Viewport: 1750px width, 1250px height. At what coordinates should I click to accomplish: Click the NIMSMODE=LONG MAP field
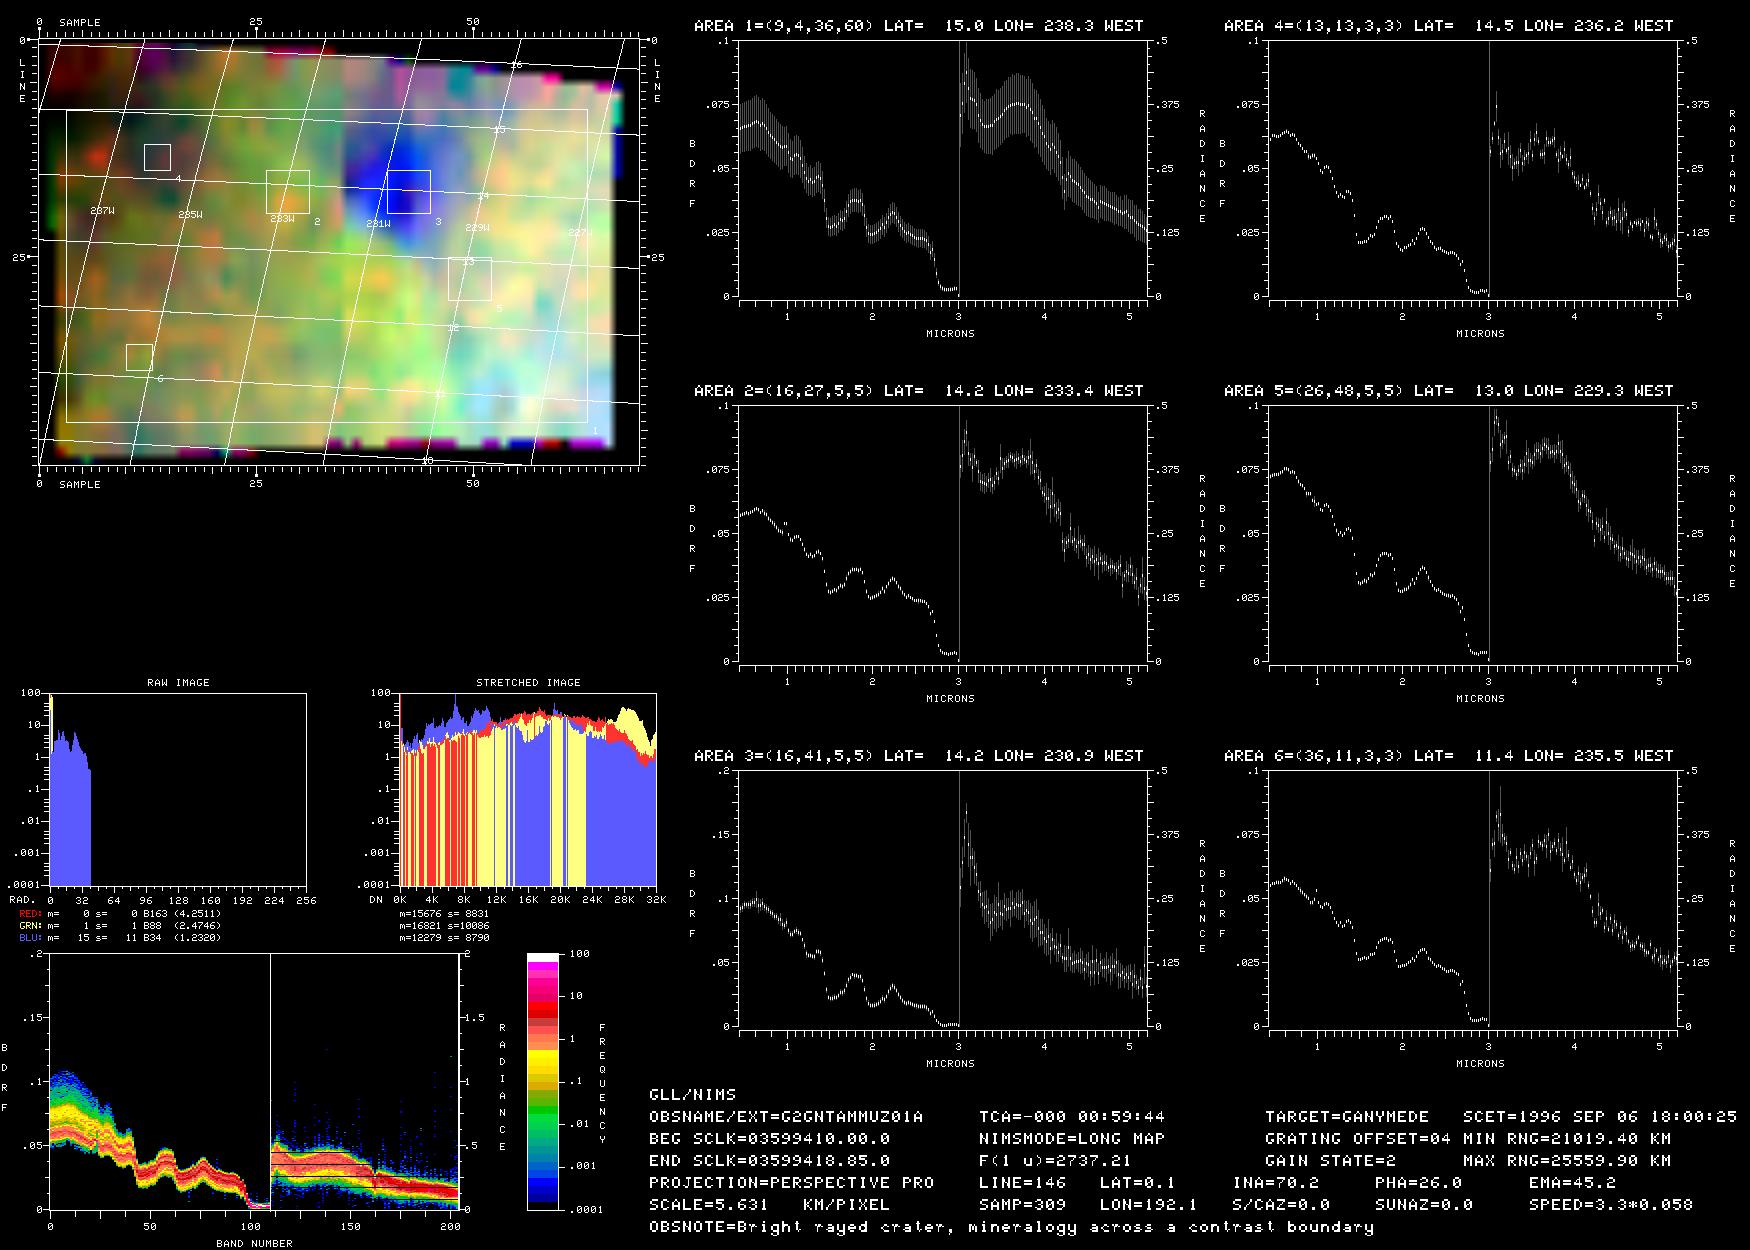point(1072,1138)
